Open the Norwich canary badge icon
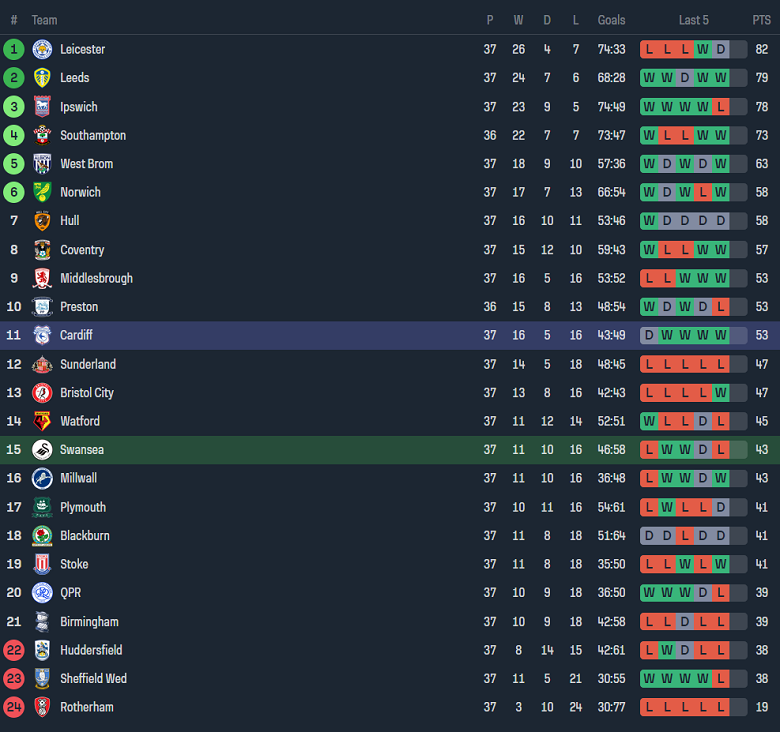This screenshot has height=732, width=780. click(42, 192)
